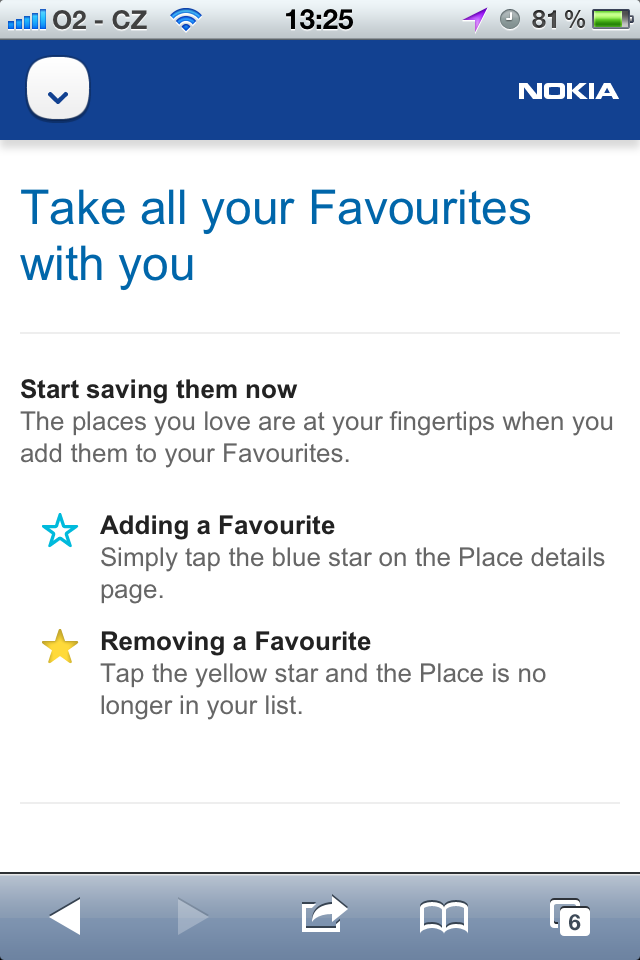This screenshot has width=640, height=960.
Task: Expand the Nokia header dropdown chevron
Action: pos(58,92)
